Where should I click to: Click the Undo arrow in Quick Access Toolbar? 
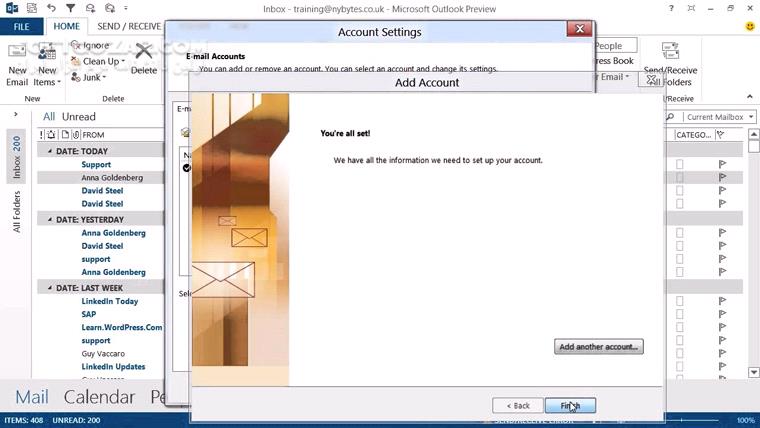pyautogui.click(x=51, y=8)
